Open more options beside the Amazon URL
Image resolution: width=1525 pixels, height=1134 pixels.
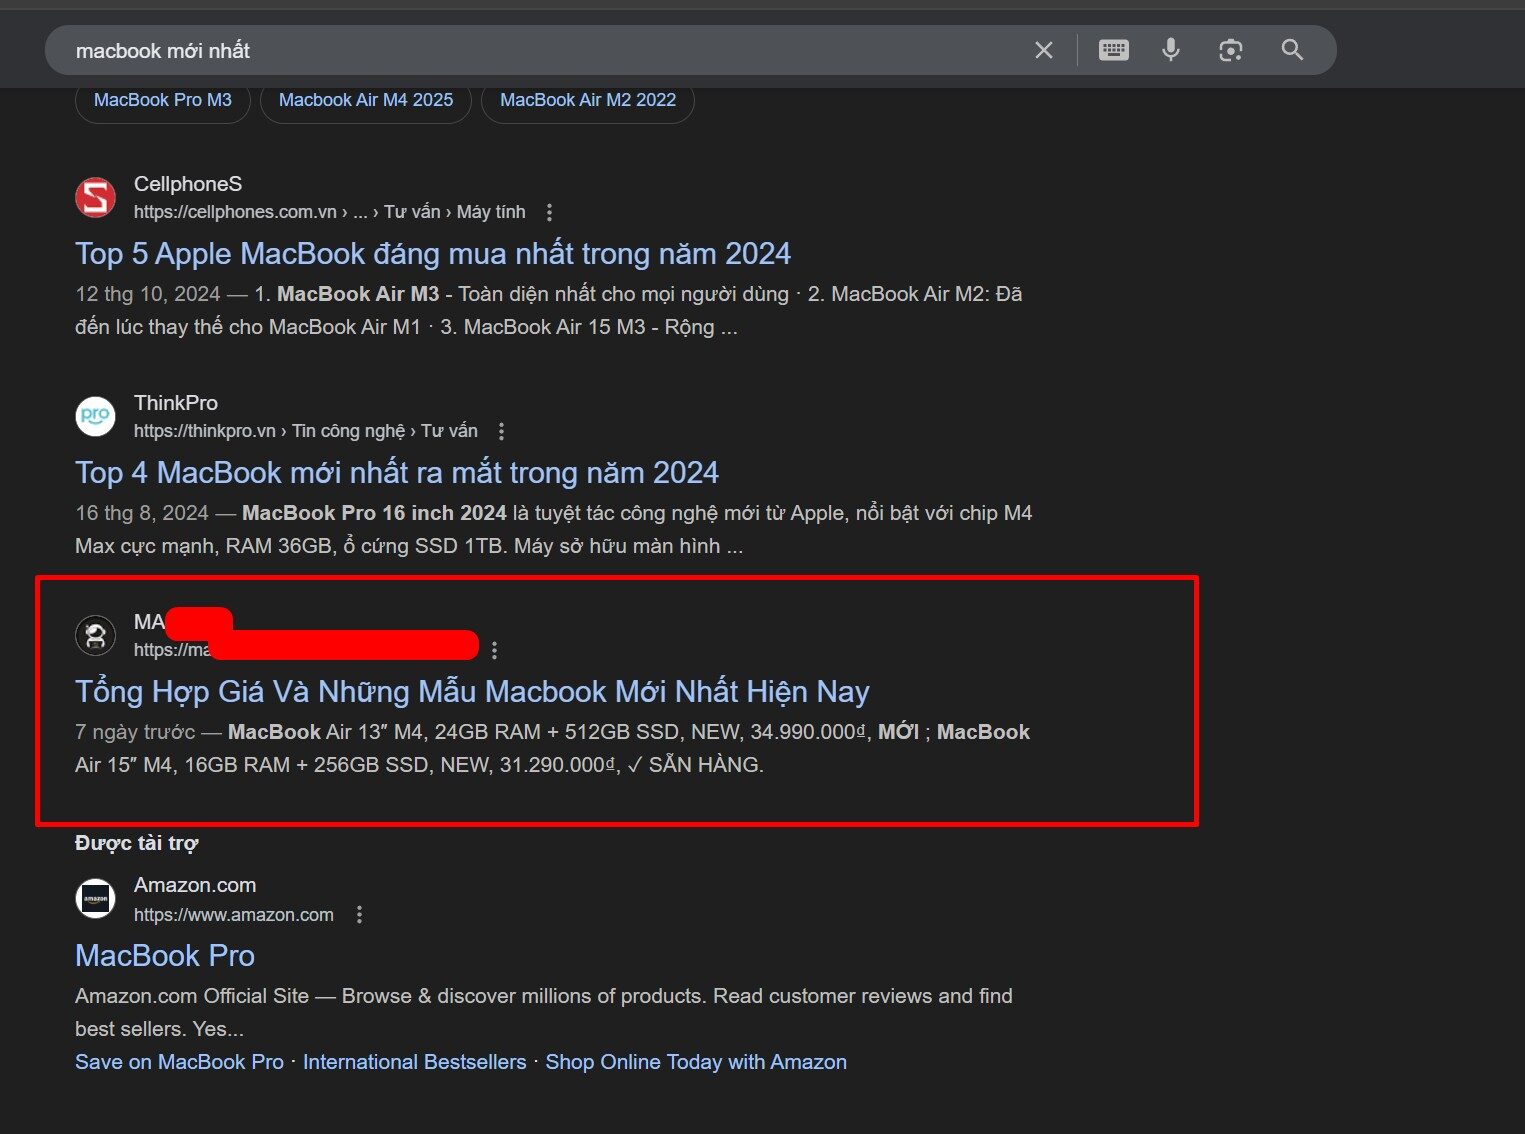(x=359, y=915)
